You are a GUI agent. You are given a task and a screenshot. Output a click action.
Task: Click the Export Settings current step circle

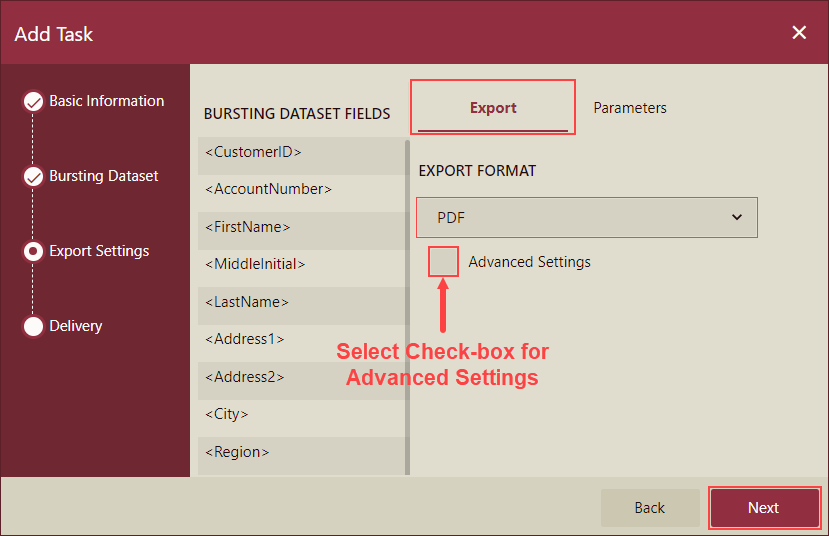(33, 252)
